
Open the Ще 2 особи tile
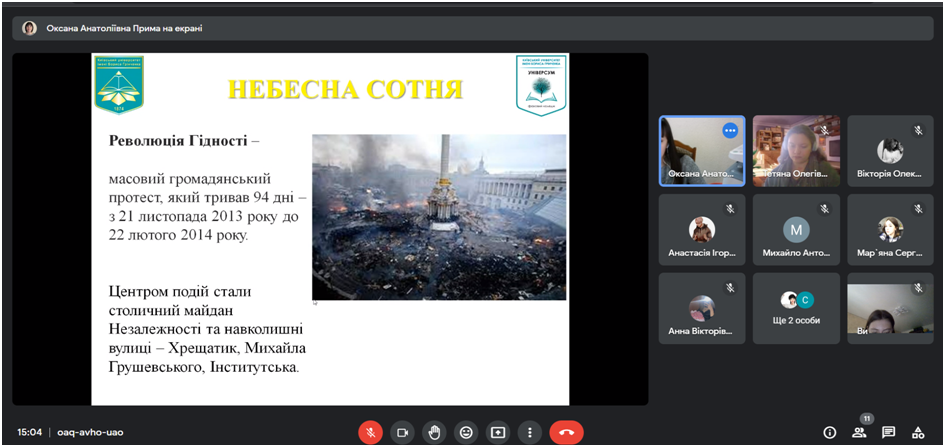(796, 308)
